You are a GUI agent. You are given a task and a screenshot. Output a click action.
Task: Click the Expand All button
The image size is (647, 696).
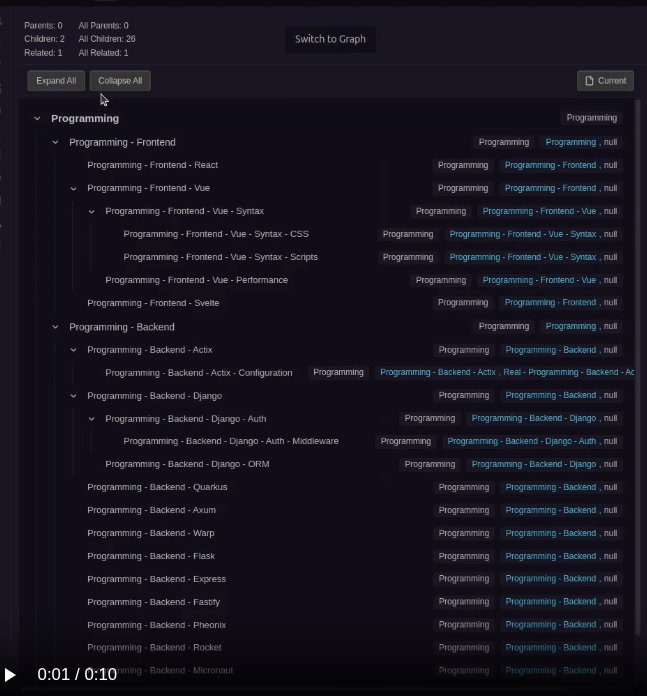(56, 81)
